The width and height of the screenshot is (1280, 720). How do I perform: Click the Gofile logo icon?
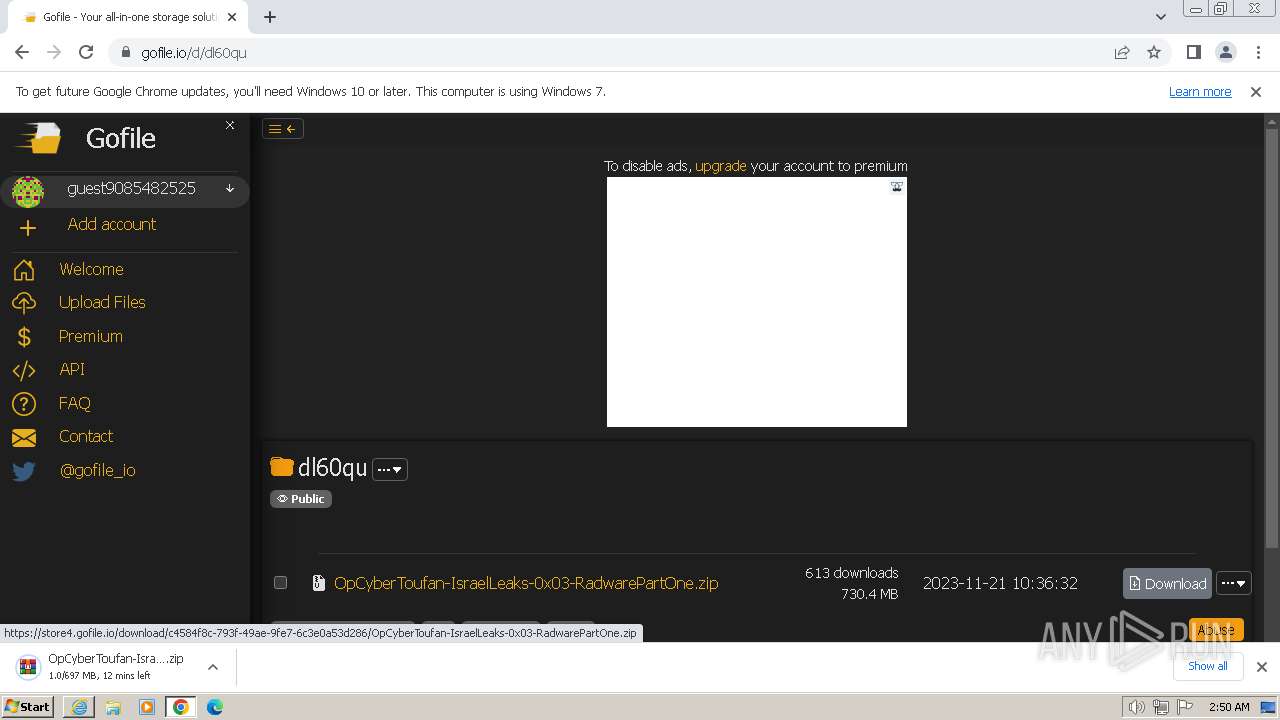click(39, 138)
